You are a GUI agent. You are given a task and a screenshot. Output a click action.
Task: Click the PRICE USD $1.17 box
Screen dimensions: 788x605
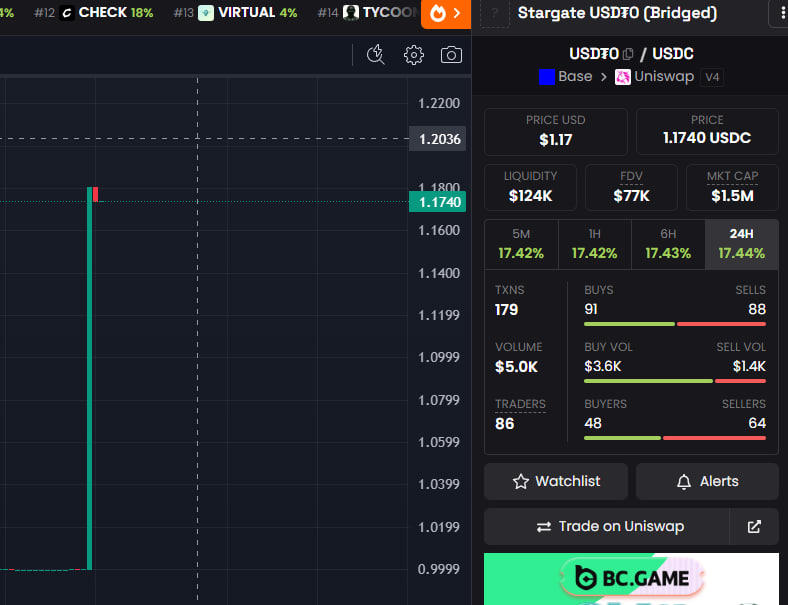tap(556, 132)
